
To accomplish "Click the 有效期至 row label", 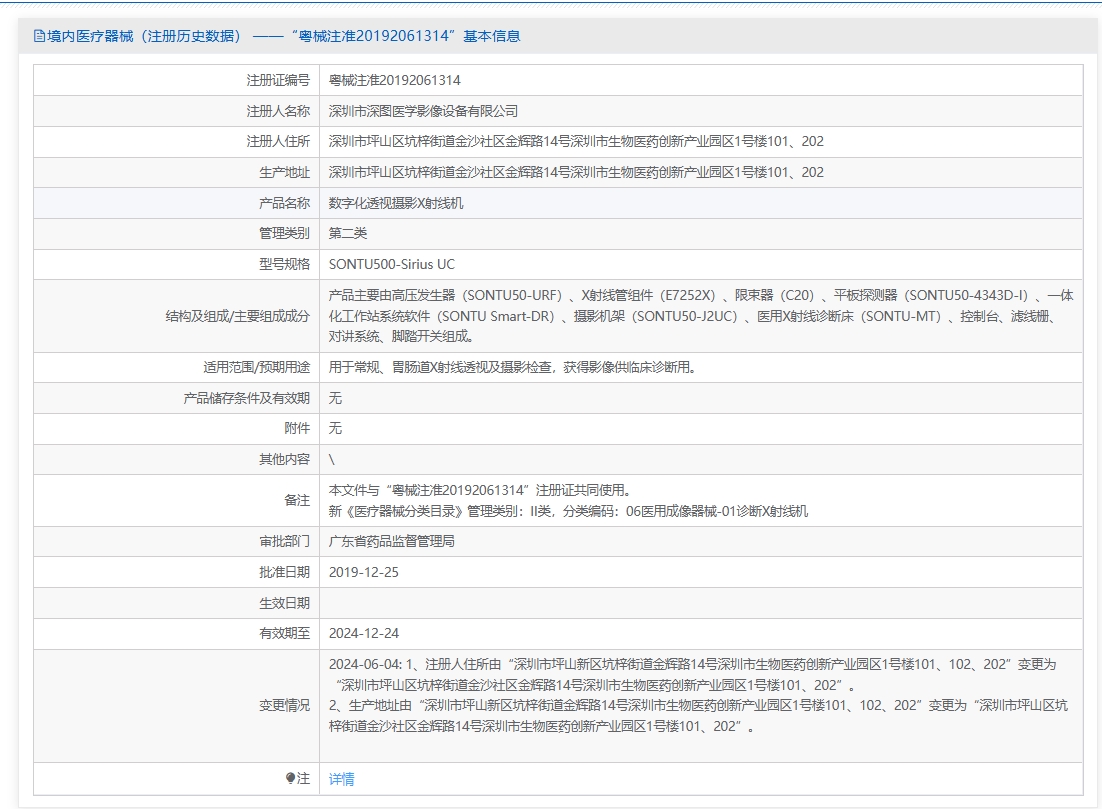I will coord(284,633).
